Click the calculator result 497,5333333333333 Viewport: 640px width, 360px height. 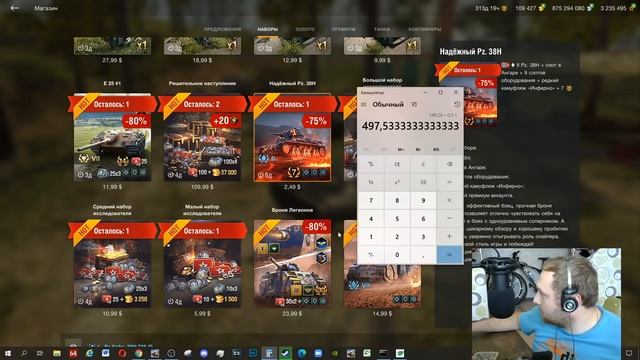[x=410, y=126]
